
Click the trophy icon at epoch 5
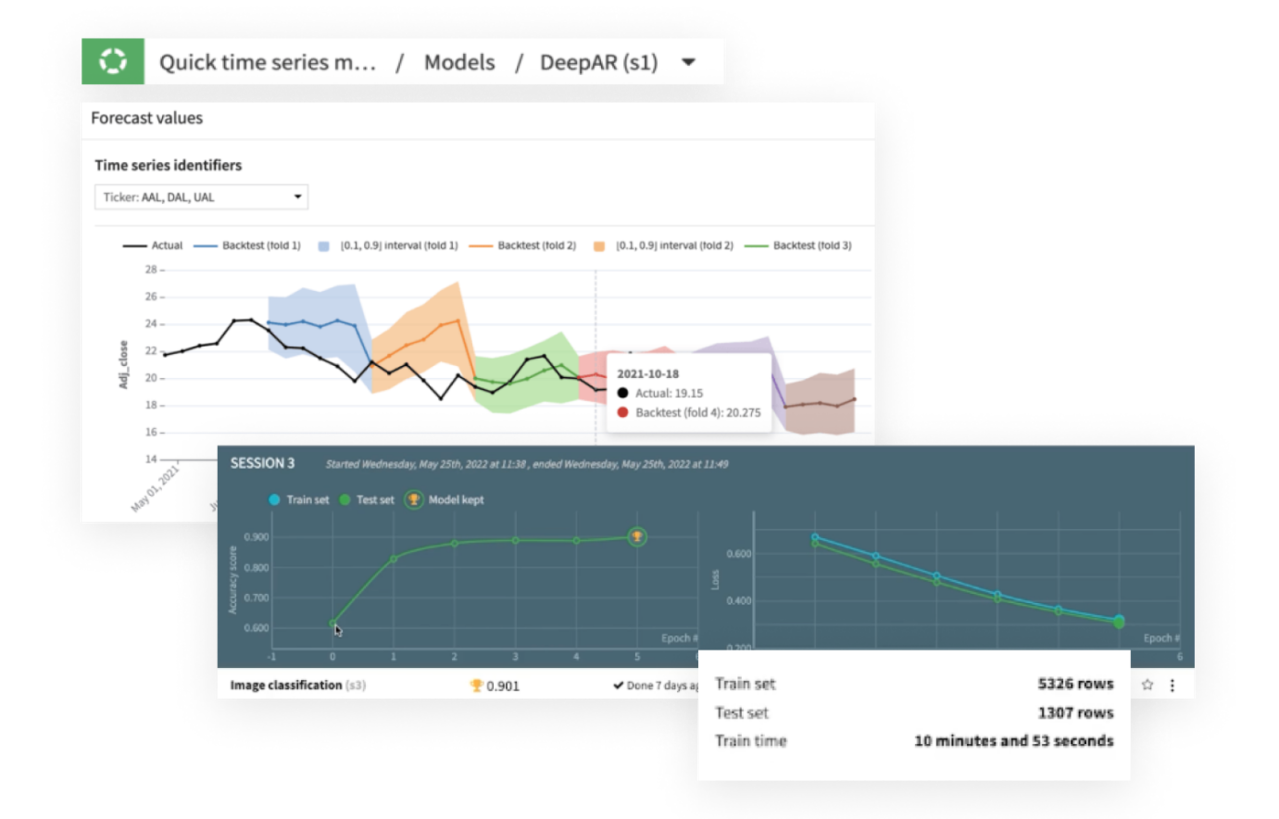coord(637,537)
